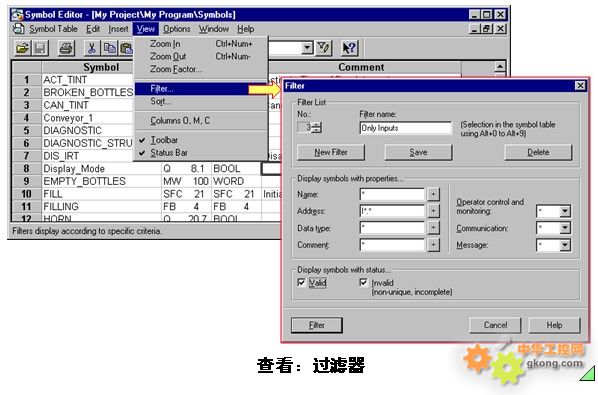Click the filter funnel toolbar icon
Screen dimensions: 598x395
[x=324, y=48]
